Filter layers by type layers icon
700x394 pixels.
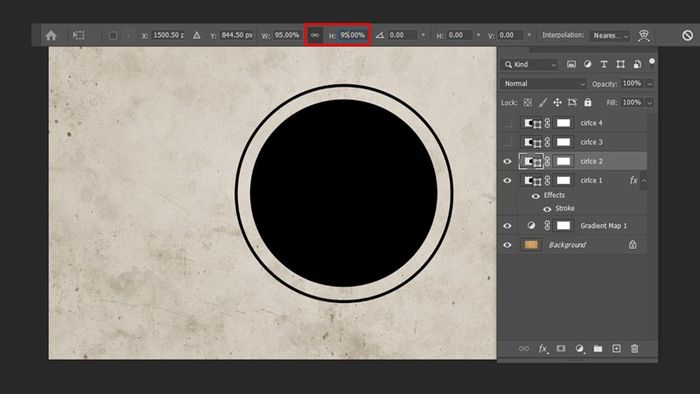[x=604, y=64]
